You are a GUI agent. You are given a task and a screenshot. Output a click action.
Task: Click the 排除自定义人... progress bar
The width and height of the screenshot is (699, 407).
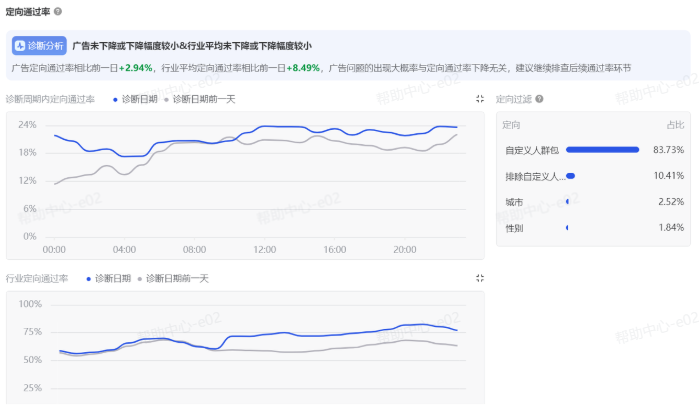pos(570,176)
